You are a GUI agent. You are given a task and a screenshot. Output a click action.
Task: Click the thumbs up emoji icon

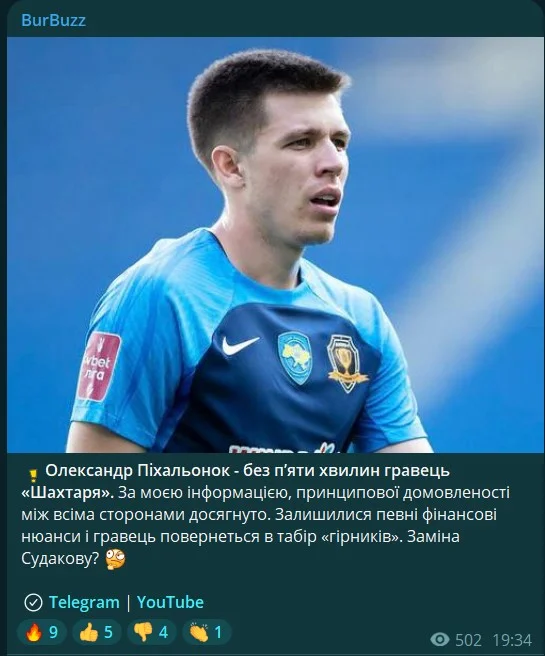(x=88, y=632)
